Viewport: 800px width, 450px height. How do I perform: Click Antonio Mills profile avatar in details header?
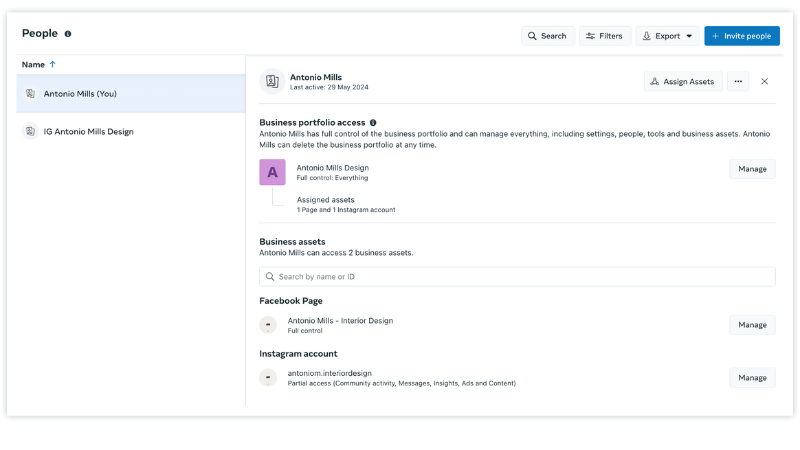pos(272,81)
